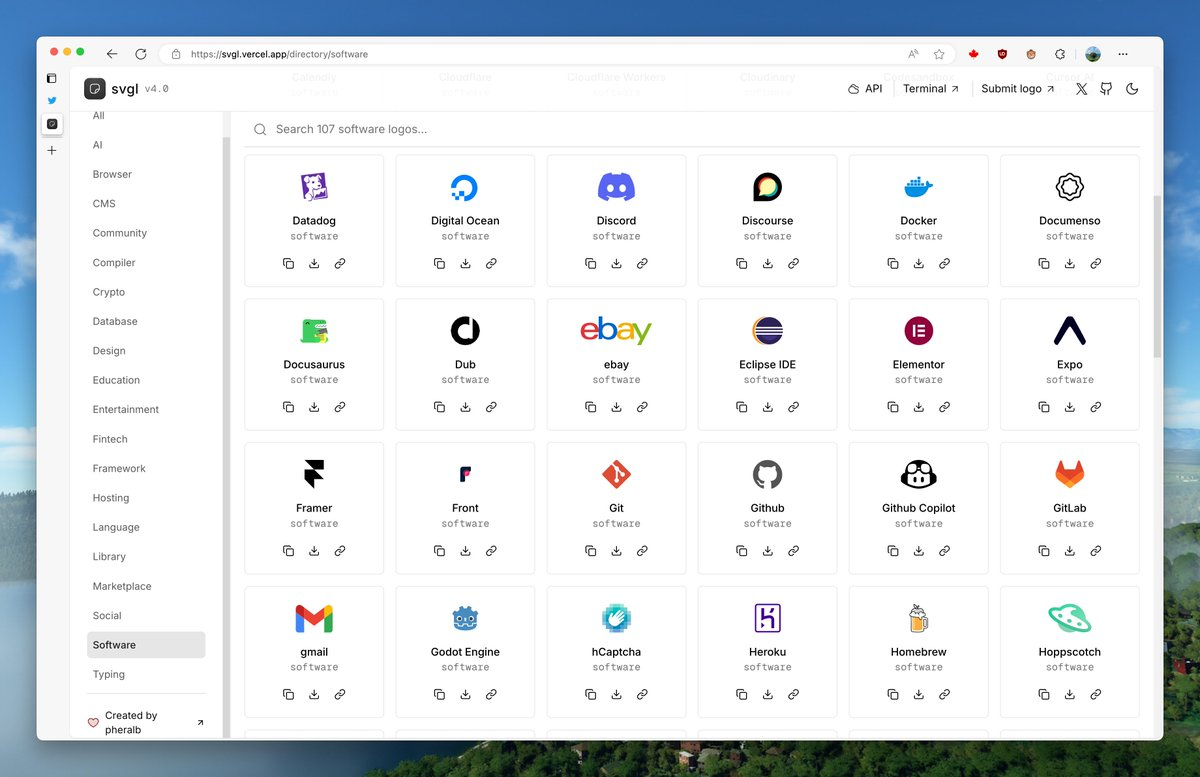Click the hCaptcha logo thumbnail
1200x777 pixels.
click(616, 618)
